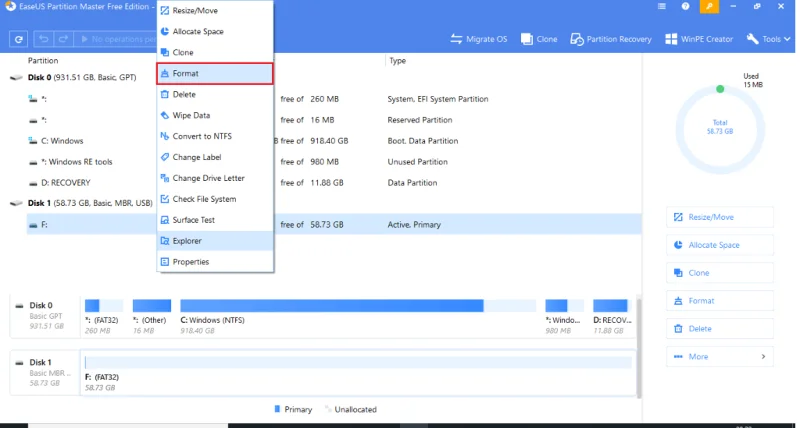Choose Wipe Data in the context menu
This screenshot has width=800, height=428.
coord(215,115)
